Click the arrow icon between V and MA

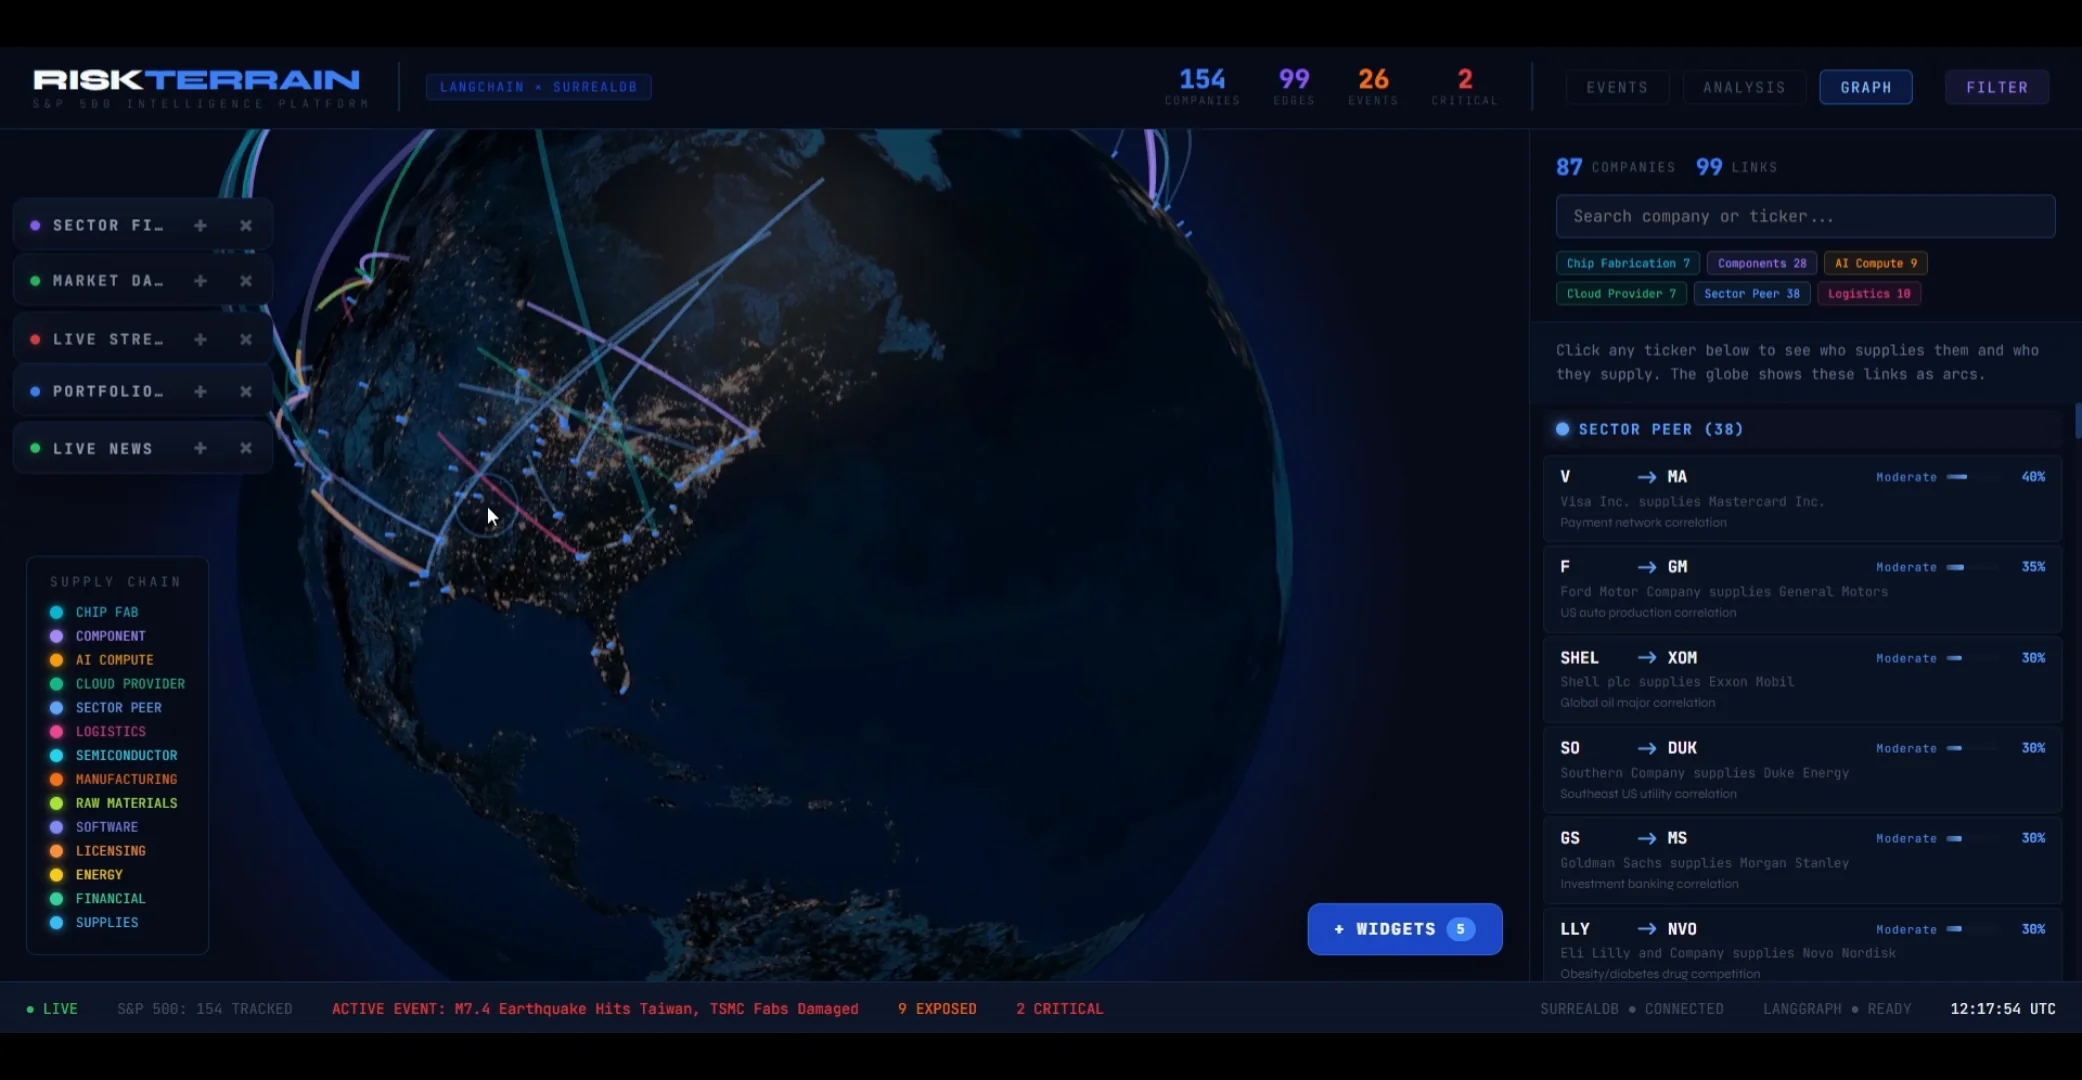[1647, 478]
